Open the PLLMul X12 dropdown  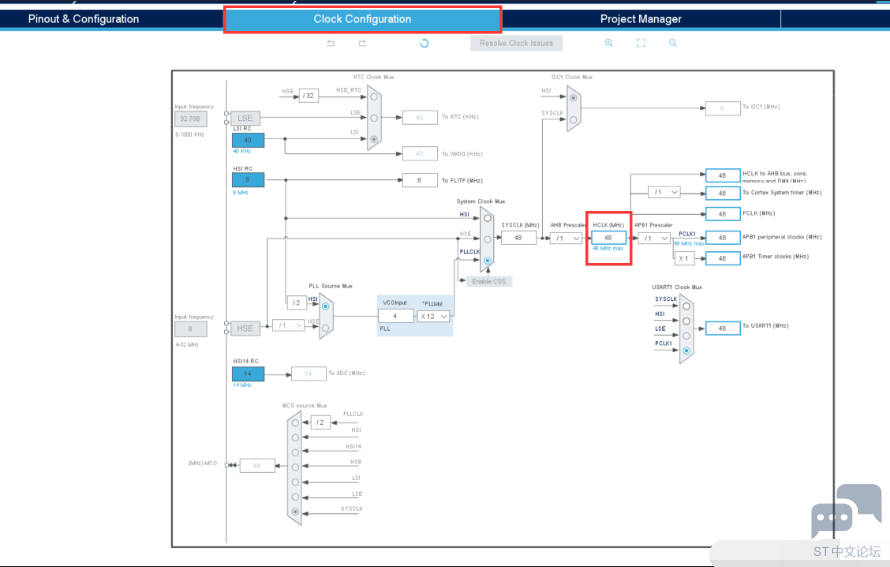pyautogui.click(x=434, y=316)
